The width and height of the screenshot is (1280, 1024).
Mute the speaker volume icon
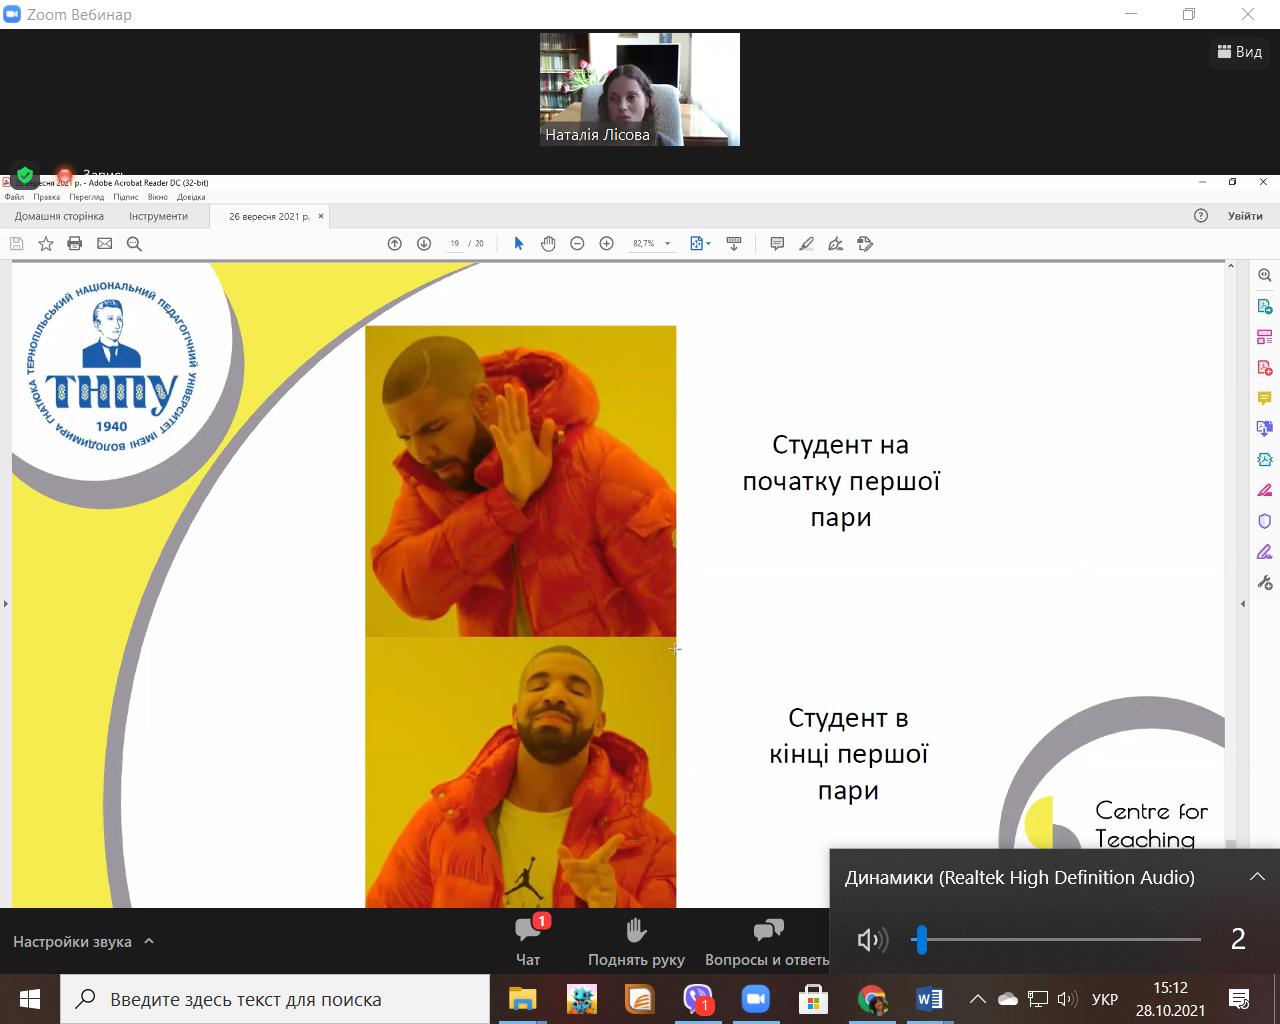(x=871, y=939)
